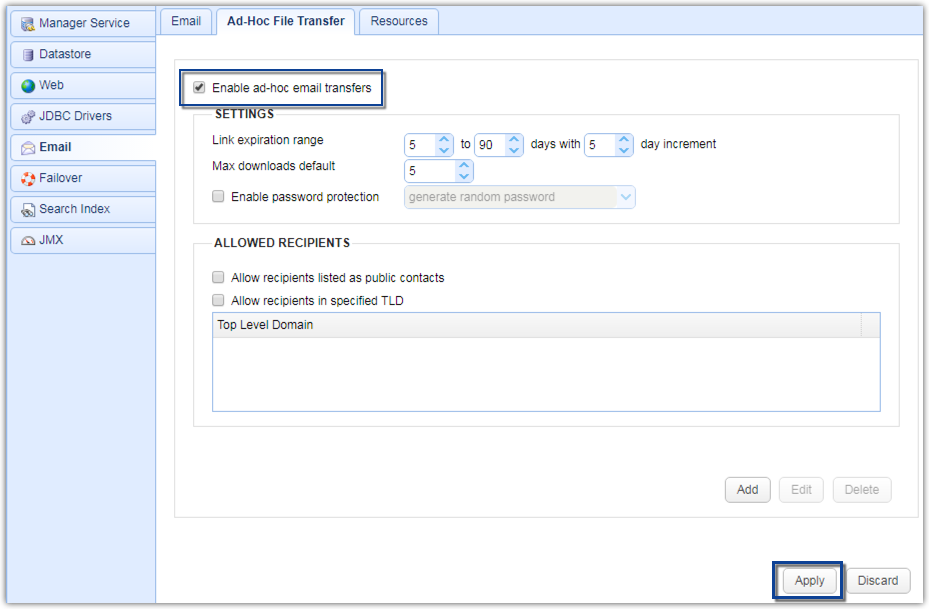Check allow recipients listed as public contacts
This screenshot has height=609, width=929.
218,277
